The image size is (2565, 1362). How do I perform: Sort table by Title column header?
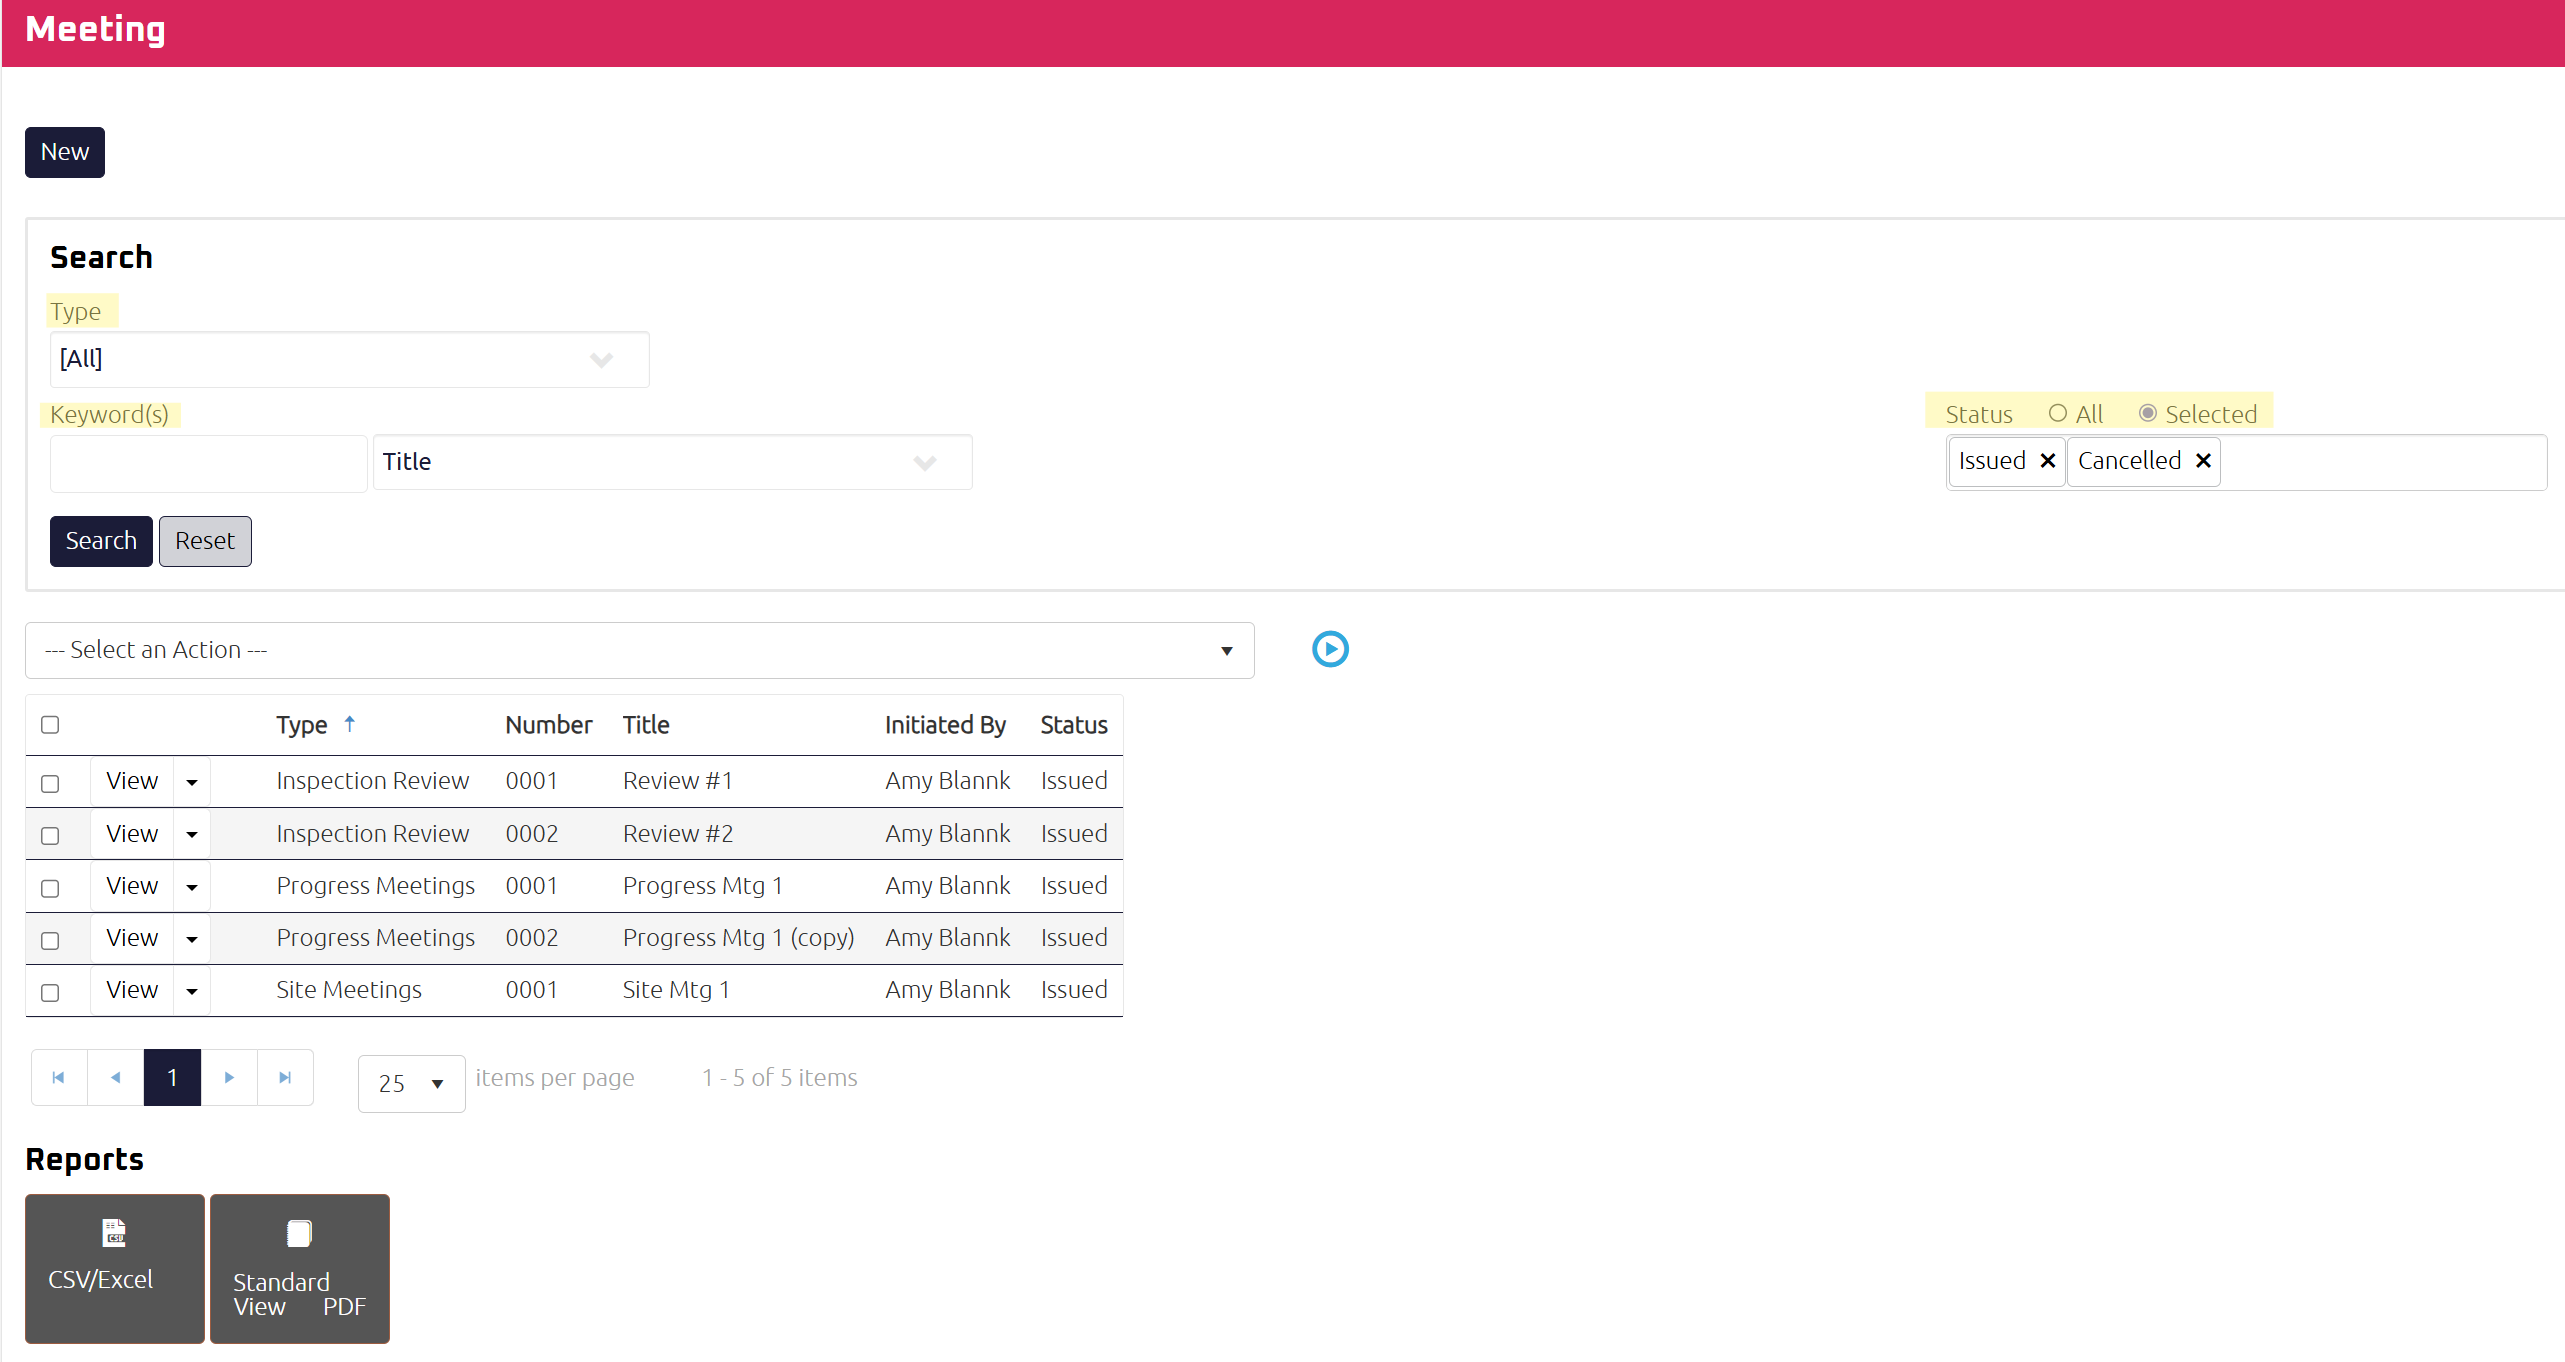point(646,725)
